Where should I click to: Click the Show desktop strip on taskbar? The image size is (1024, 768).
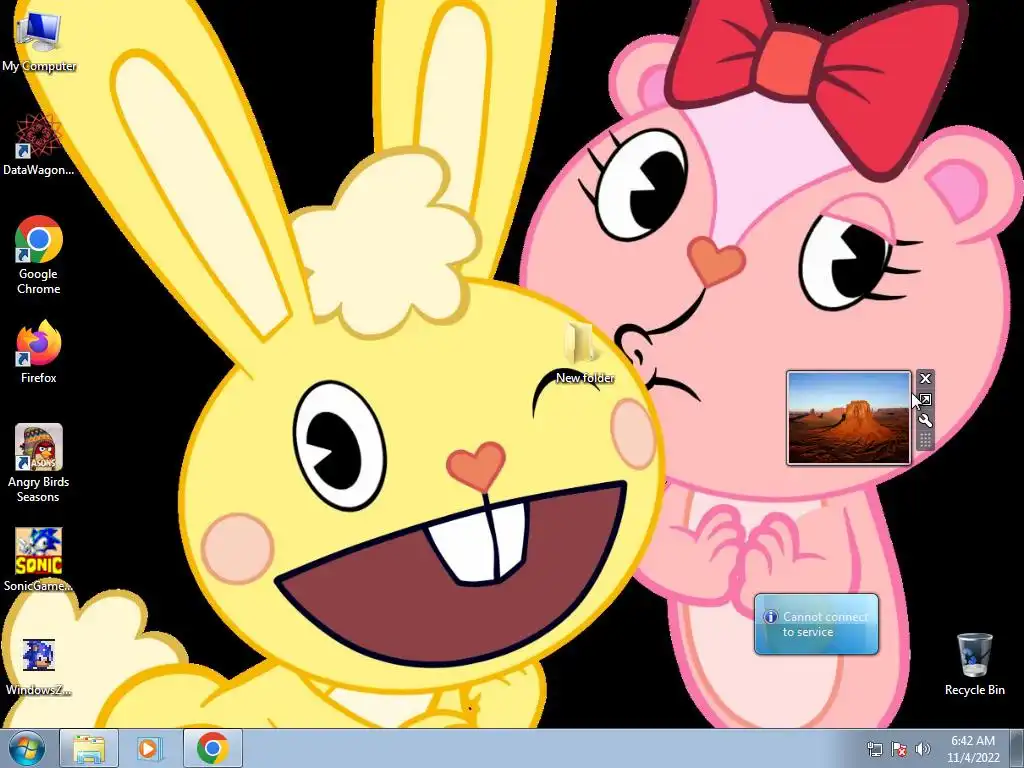1017,748
